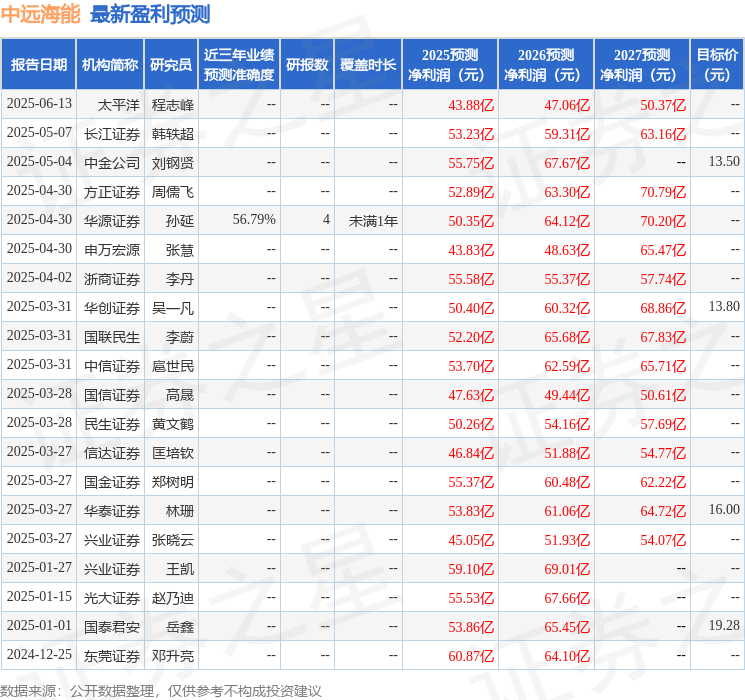Select the 华源证券 institution cell
The width and height of the screenshot is (745, 700).
point(112,221)
